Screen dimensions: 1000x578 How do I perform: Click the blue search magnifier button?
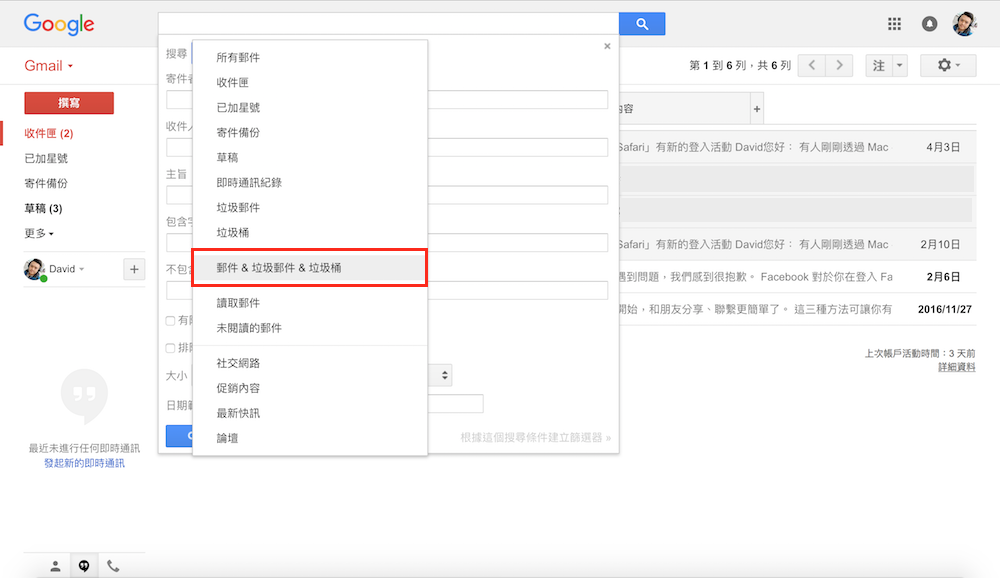coord(641,24)
